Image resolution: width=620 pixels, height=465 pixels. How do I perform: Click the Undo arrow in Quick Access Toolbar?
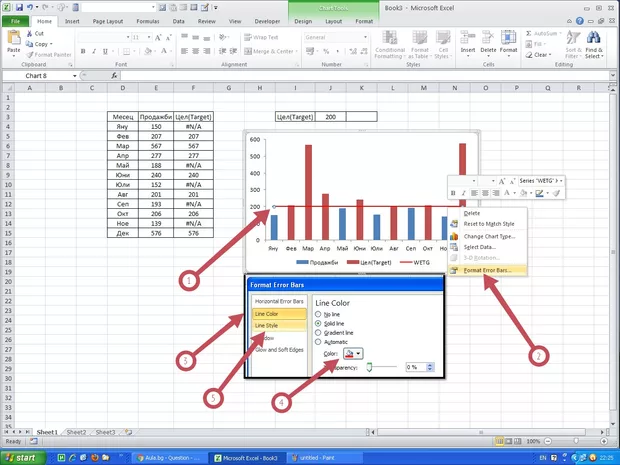[x=30, y=7]
